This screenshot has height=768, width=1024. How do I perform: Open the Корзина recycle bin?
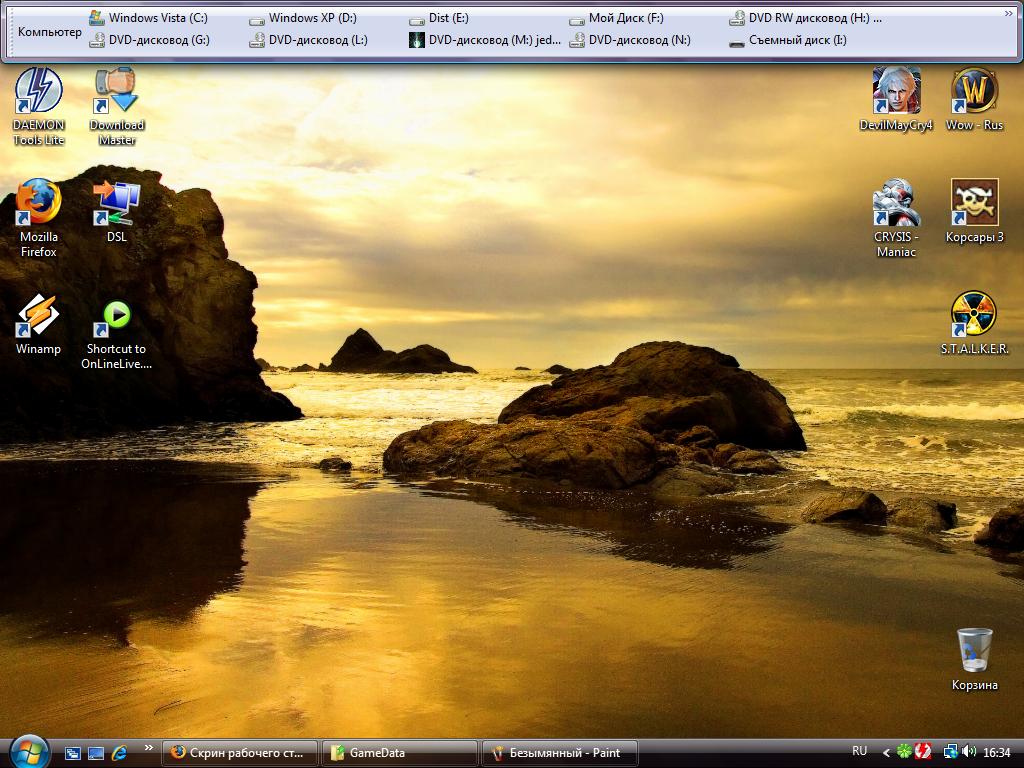click(x=974, y=652)
